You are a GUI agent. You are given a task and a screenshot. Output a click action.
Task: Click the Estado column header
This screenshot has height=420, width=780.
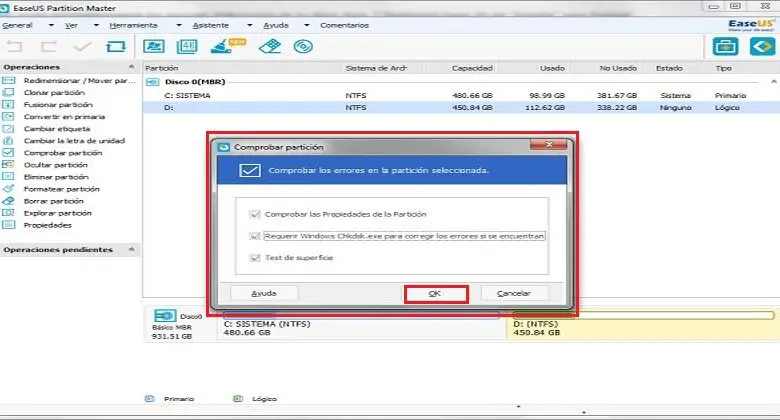coord(669,68)
